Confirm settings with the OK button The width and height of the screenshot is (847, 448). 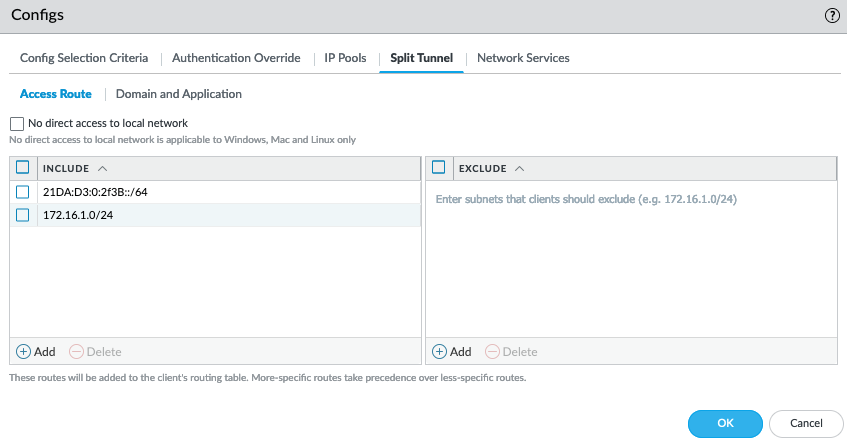coord(725,423)
